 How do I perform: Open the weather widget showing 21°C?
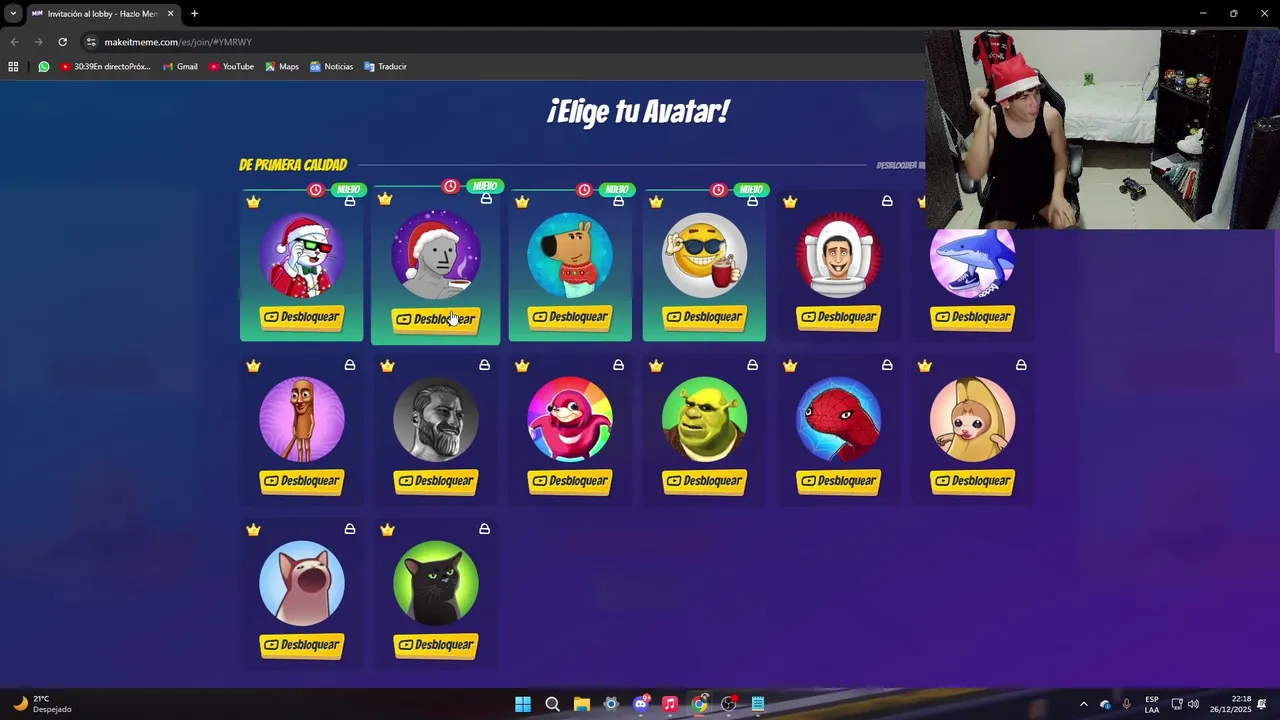pyautogui.click(x=43, y=704)
